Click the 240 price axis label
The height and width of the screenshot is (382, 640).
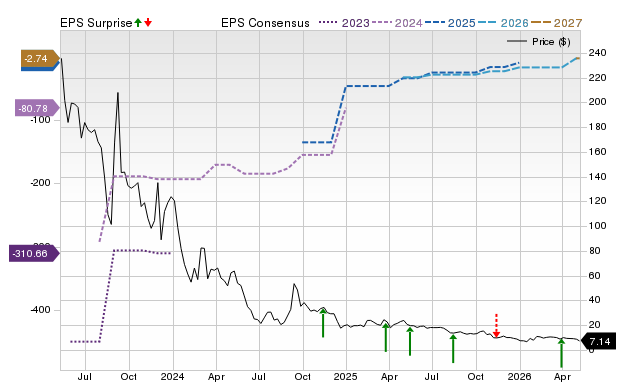tap(598, 53)
